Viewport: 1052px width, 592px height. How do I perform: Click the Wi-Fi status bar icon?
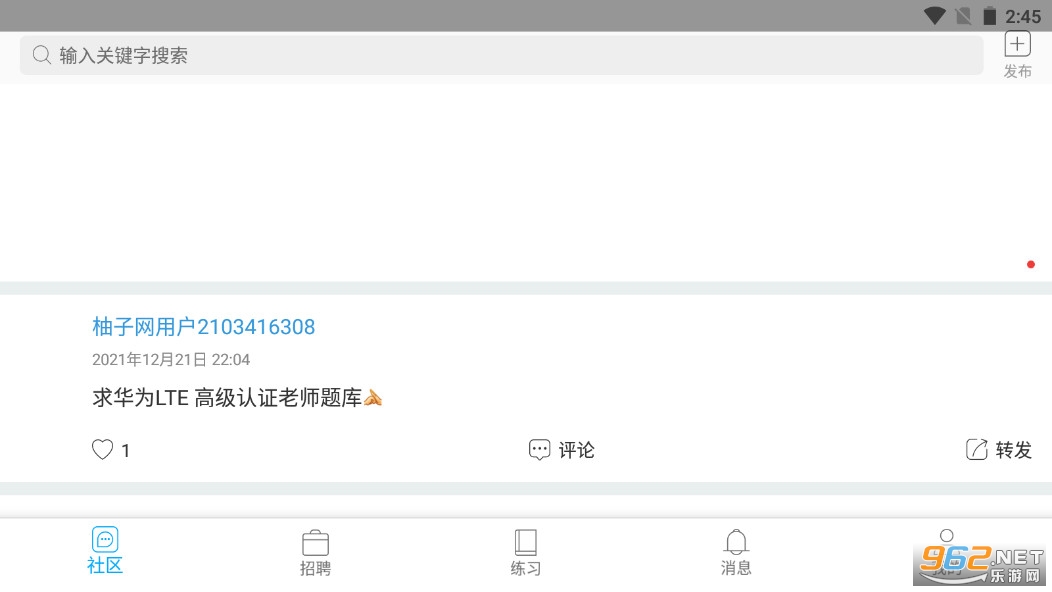click(934, 15)
